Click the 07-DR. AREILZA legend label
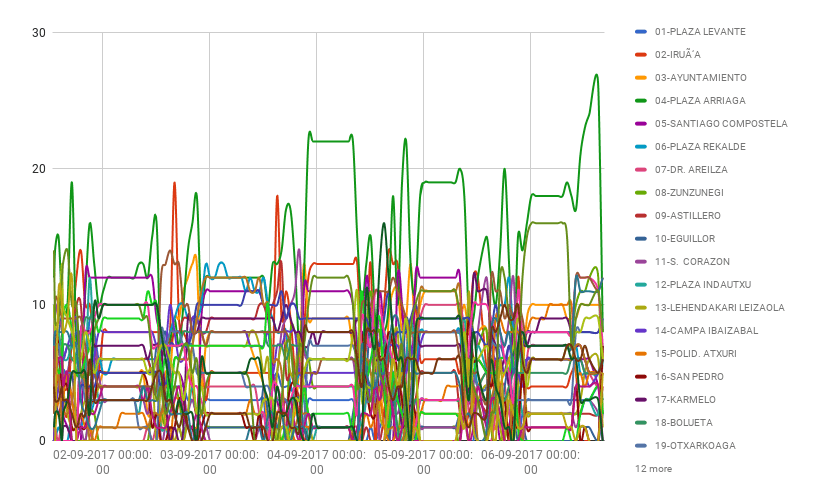Viewport: 813px width, 502px height. click(691, 170)
